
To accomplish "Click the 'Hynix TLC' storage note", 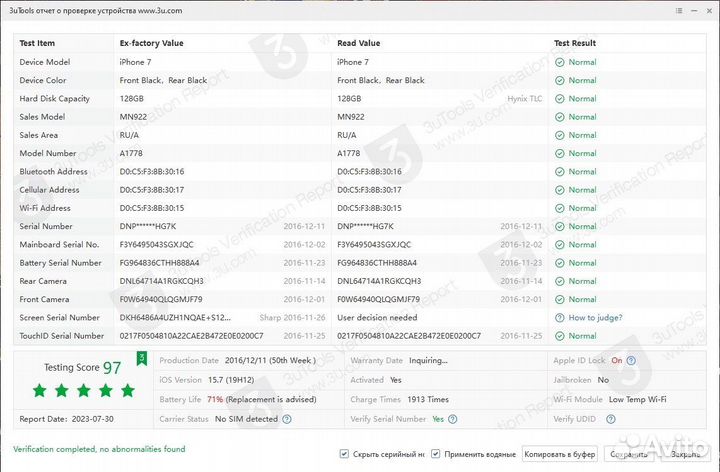I will [x=524, y=99].
